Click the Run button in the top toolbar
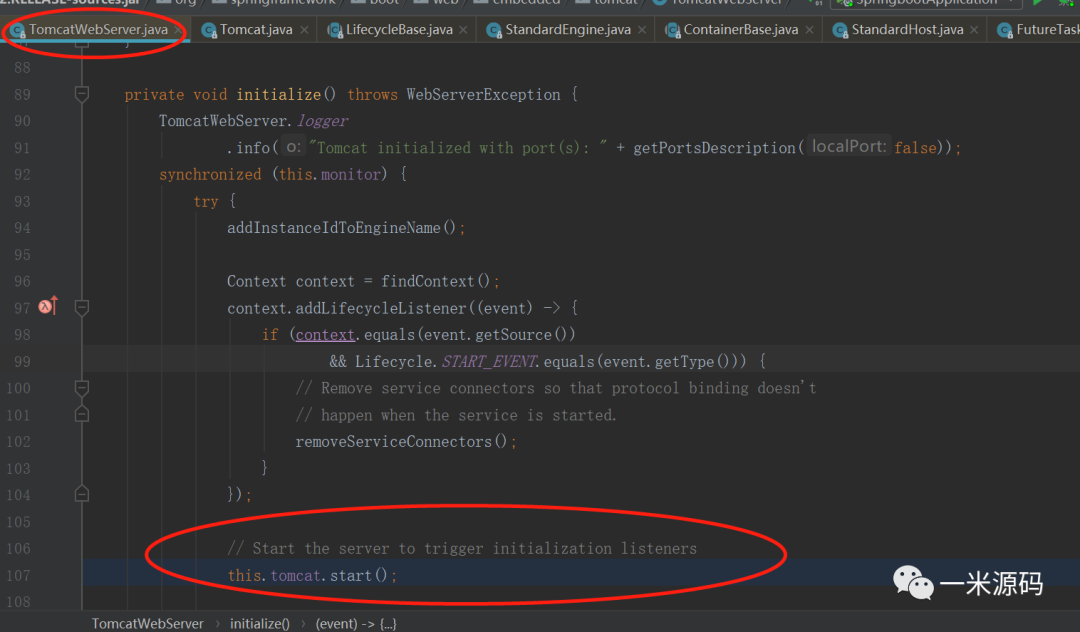 pyautogui.click(x=1038, y=3)
